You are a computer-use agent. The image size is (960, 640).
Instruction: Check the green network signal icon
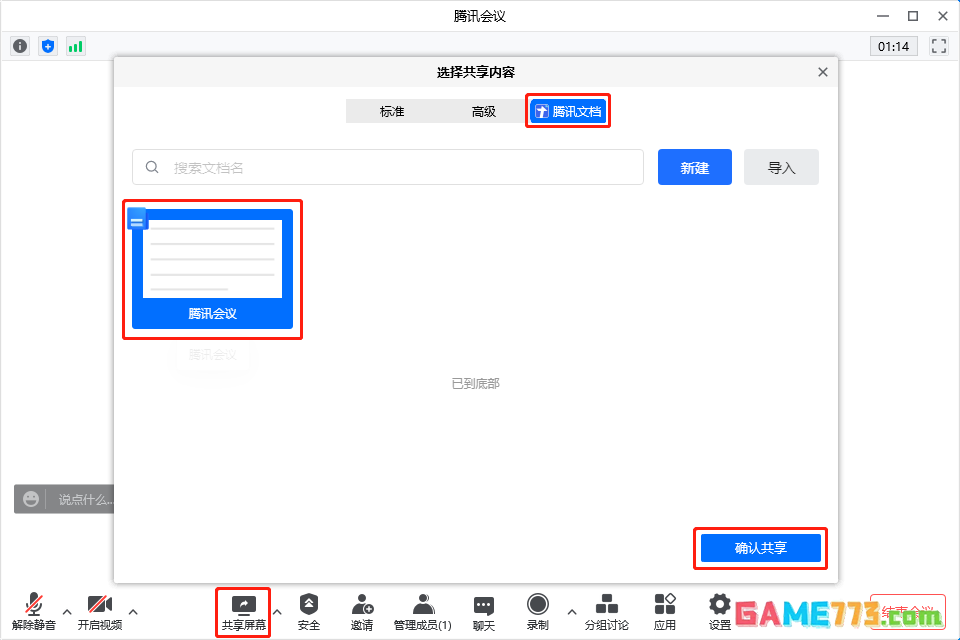pyautogui.click(x=76, y=46)
